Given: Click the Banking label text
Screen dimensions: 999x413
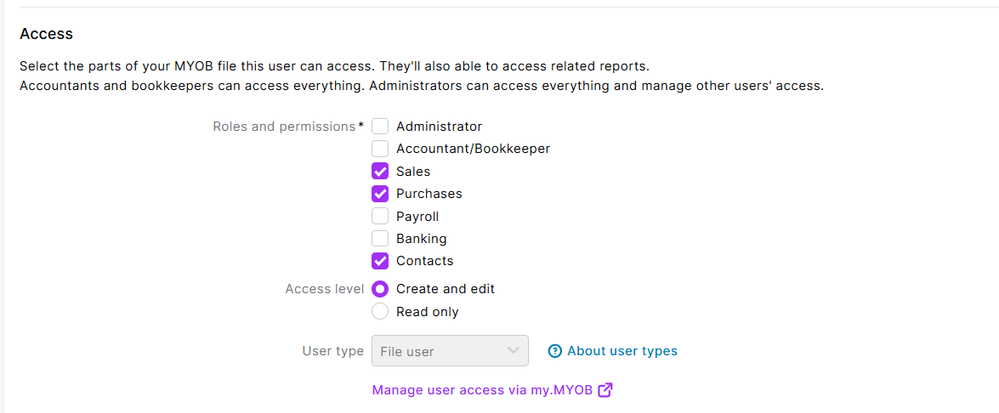Looking at the screenshot, I should point(421,239).
